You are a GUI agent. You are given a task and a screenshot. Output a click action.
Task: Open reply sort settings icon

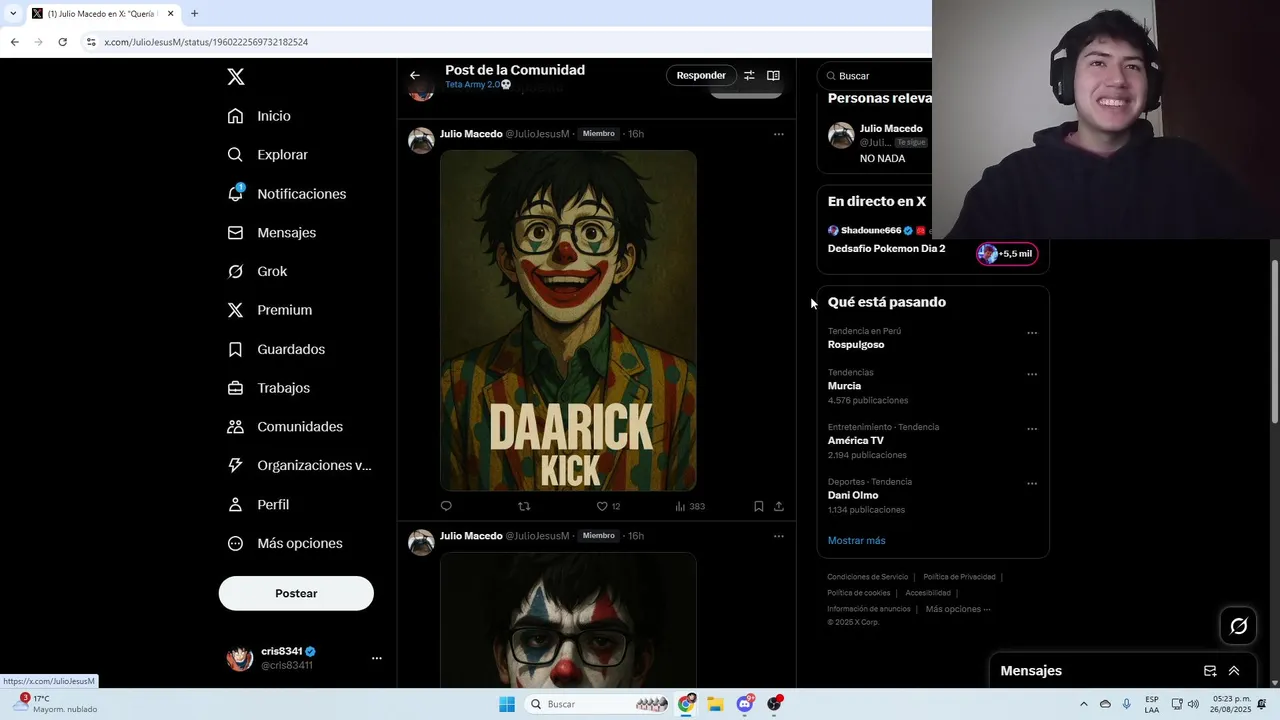click(x=749, y=75)
